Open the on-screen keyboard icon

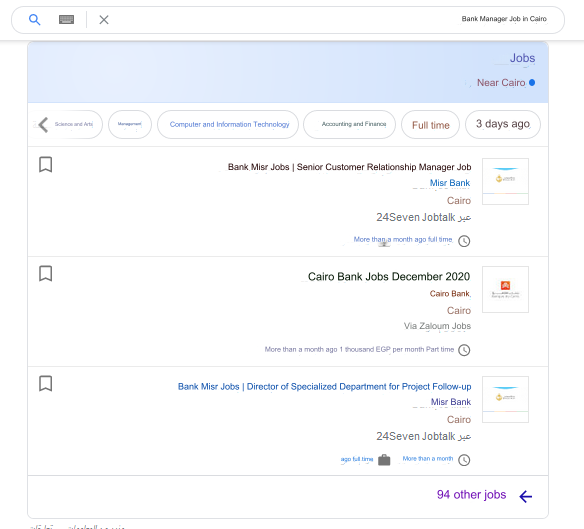(67, 19)
